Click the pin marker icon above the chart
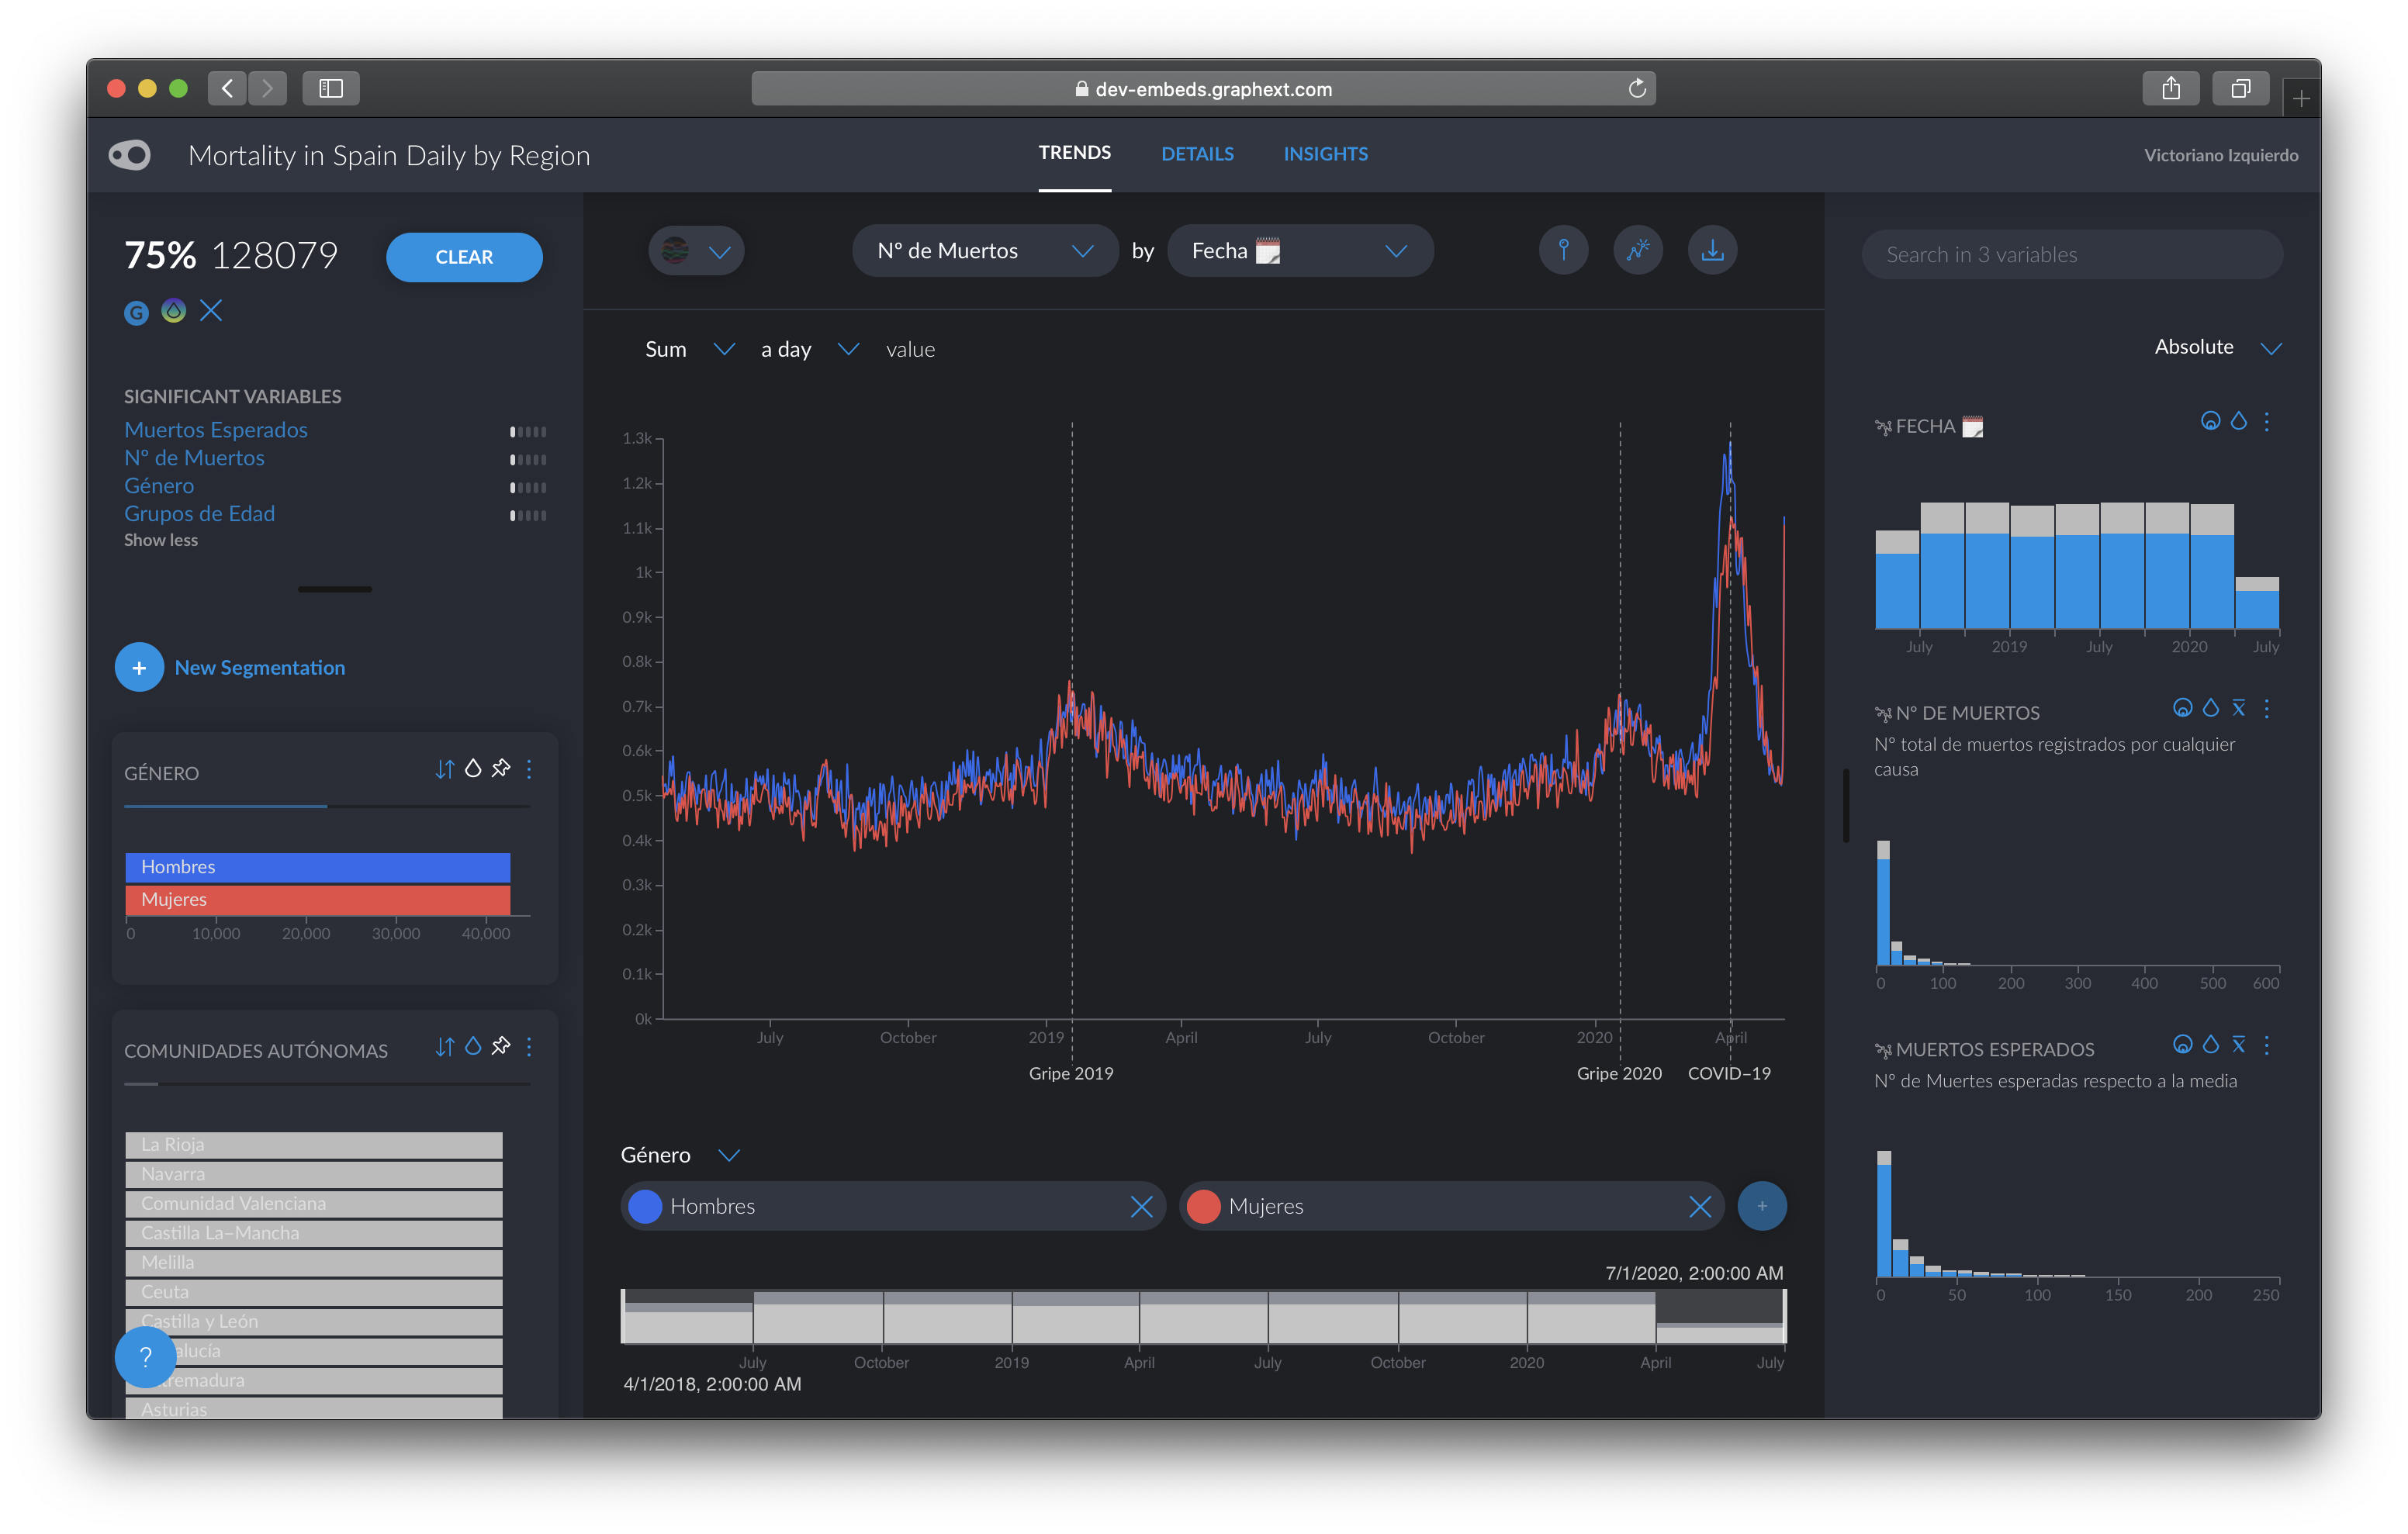The image size is (2408, 1534). pos(1563,250)
